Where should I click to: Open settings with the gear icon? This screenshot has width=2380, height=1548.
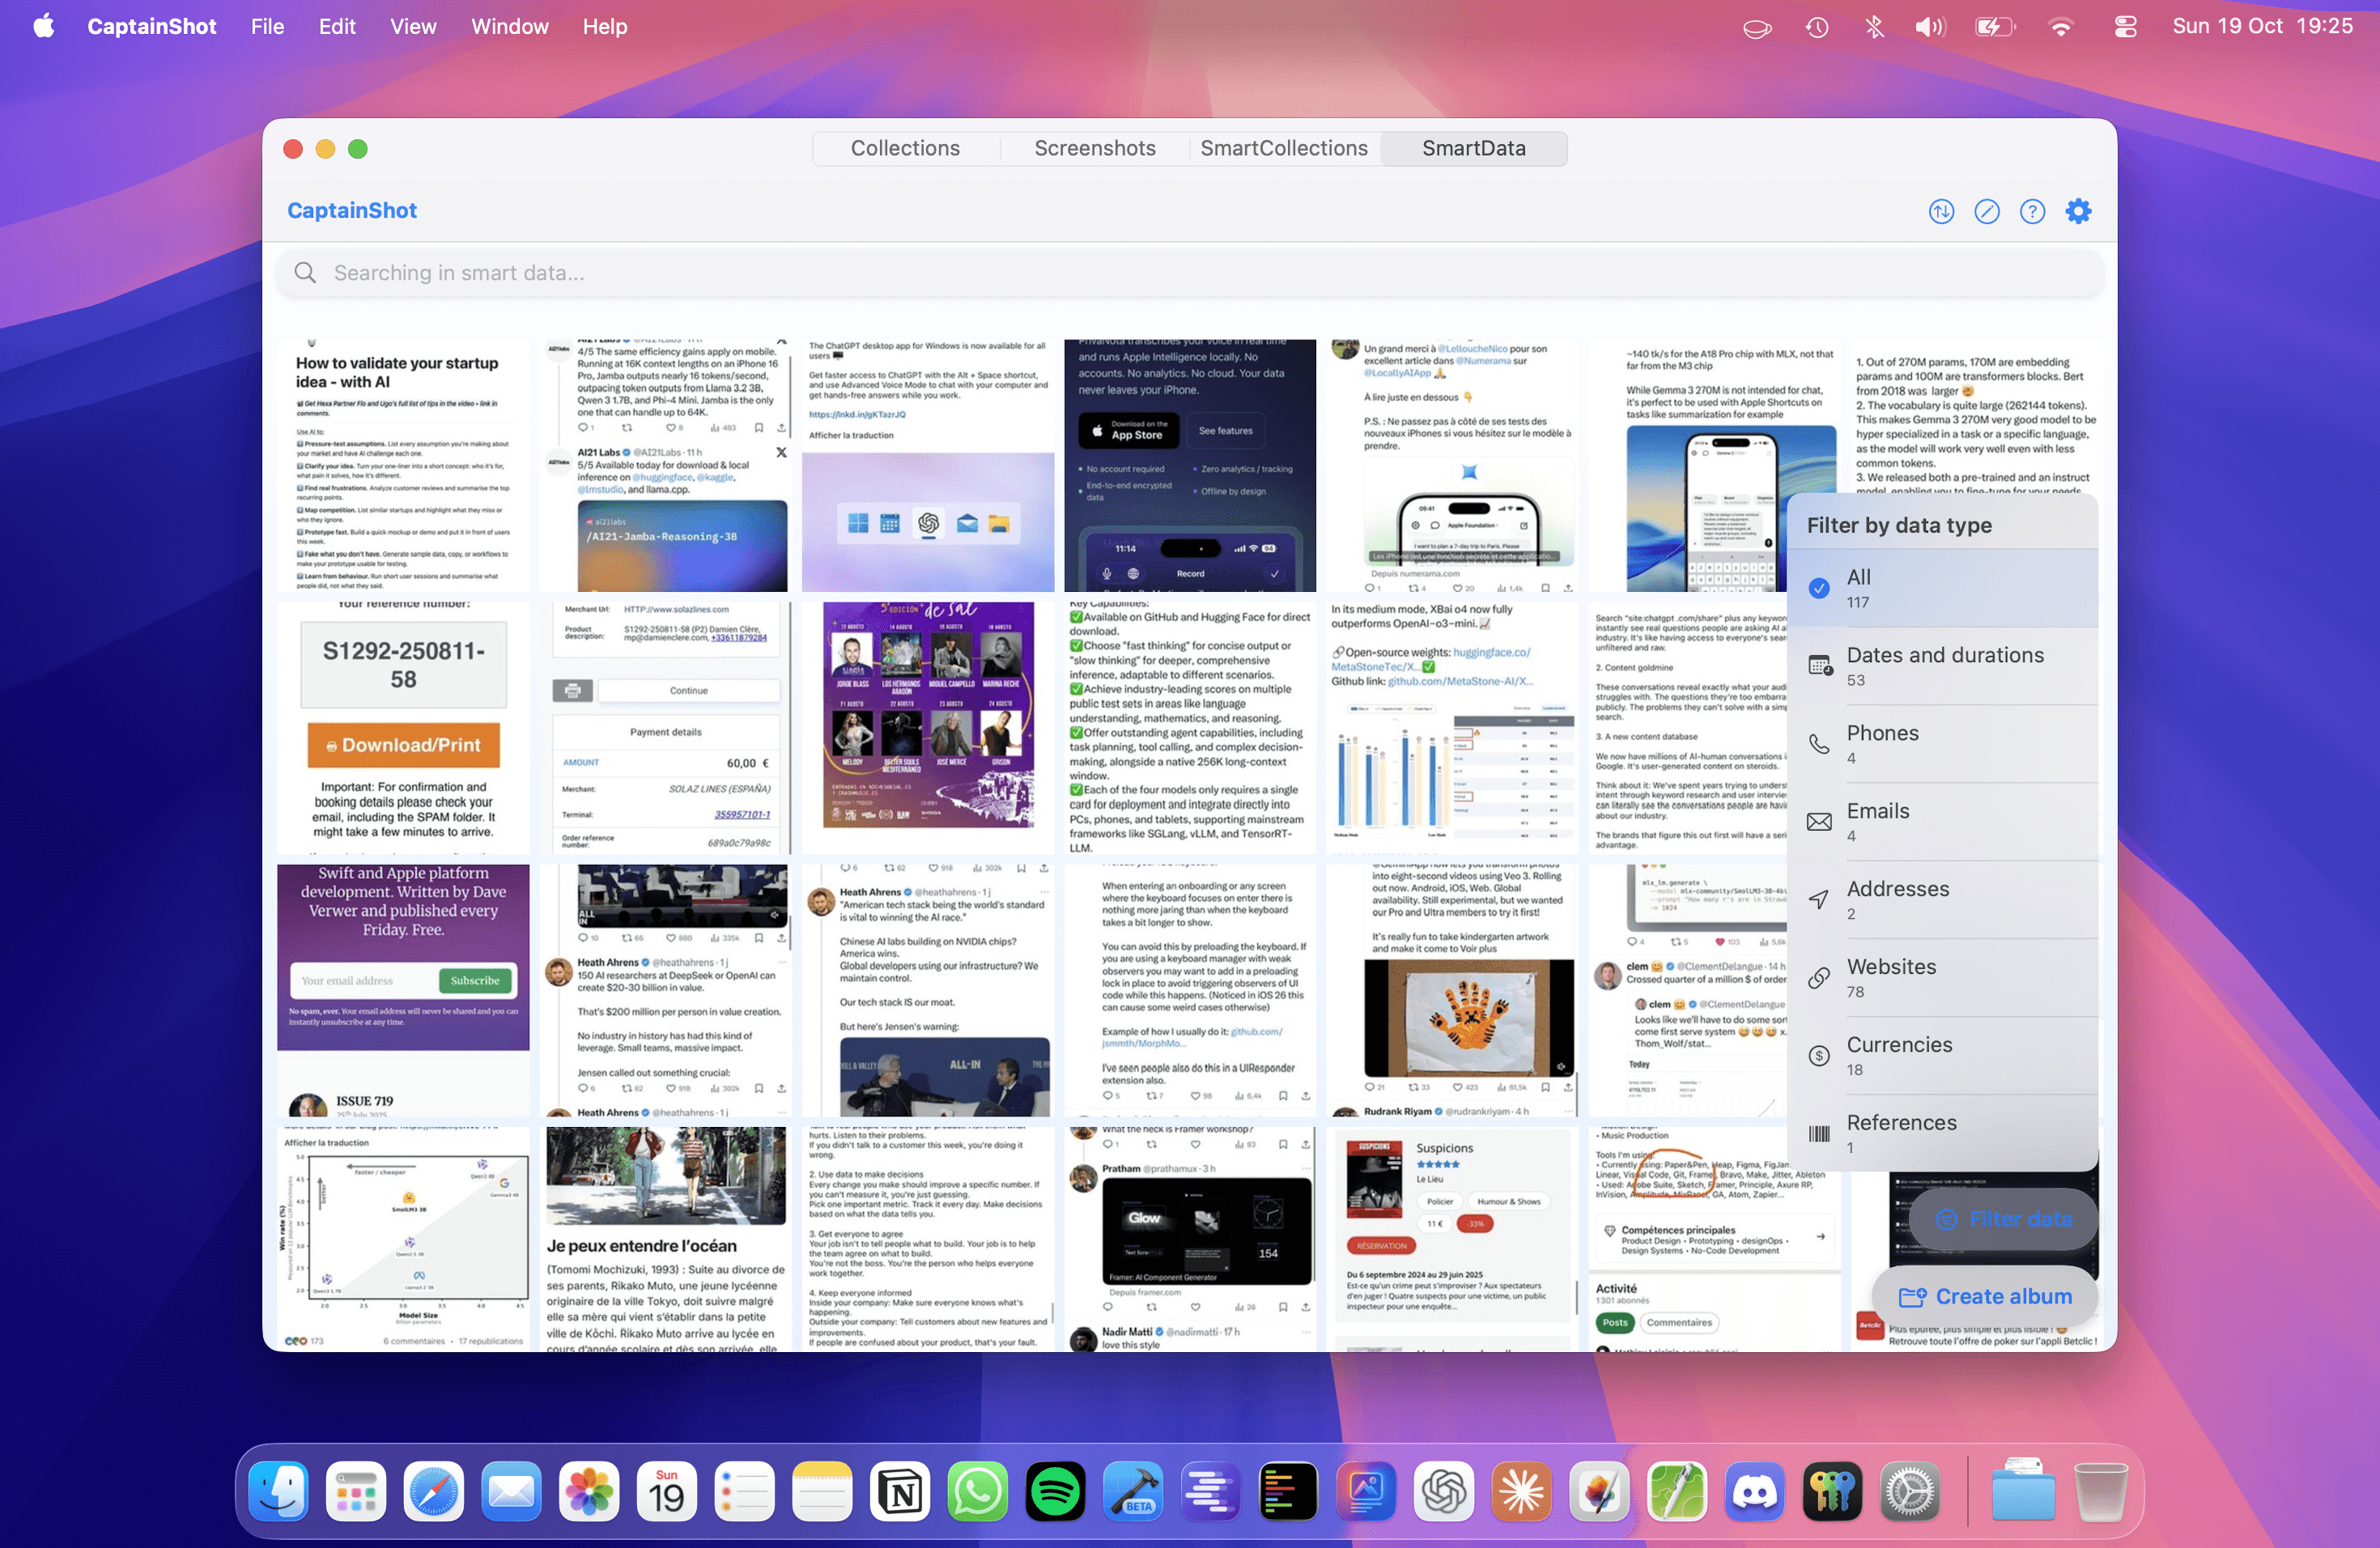click(x=2078, y=211)
